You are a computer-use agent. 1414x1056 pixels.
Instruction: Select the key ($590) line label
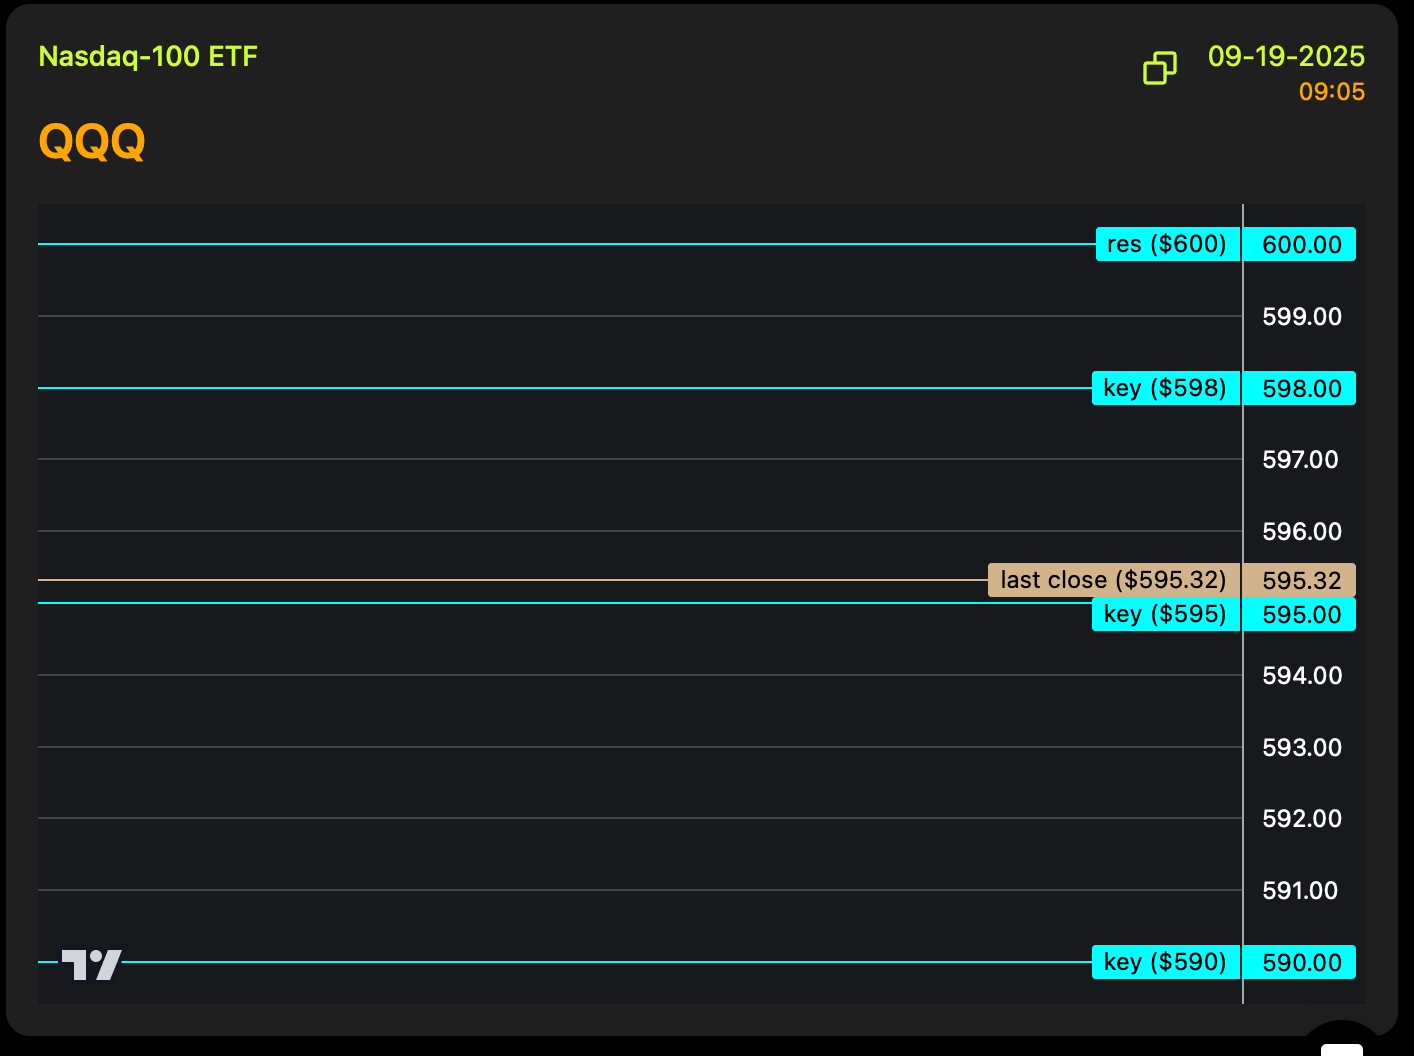point(1165,962)
